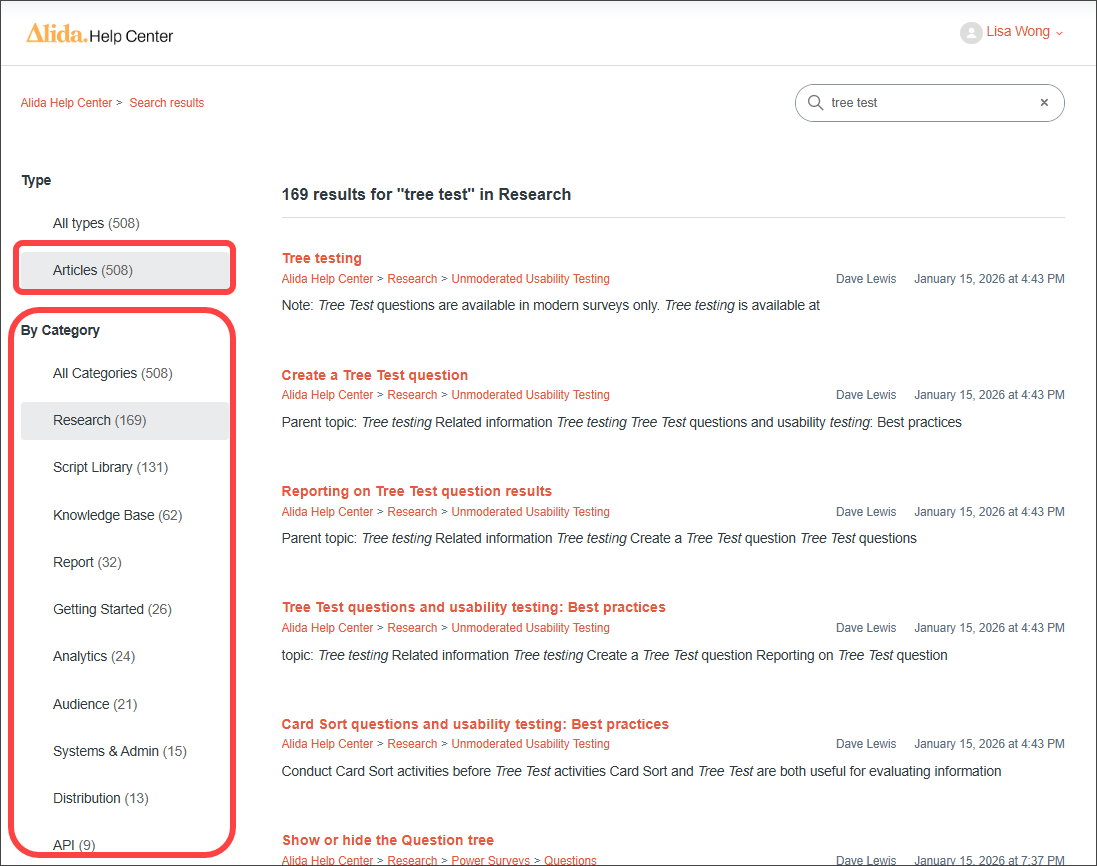Screen dimensions: 1097x866
Task: Open the Alida Help Center breadcrumb link at the top
Action: tap(66, 103)
